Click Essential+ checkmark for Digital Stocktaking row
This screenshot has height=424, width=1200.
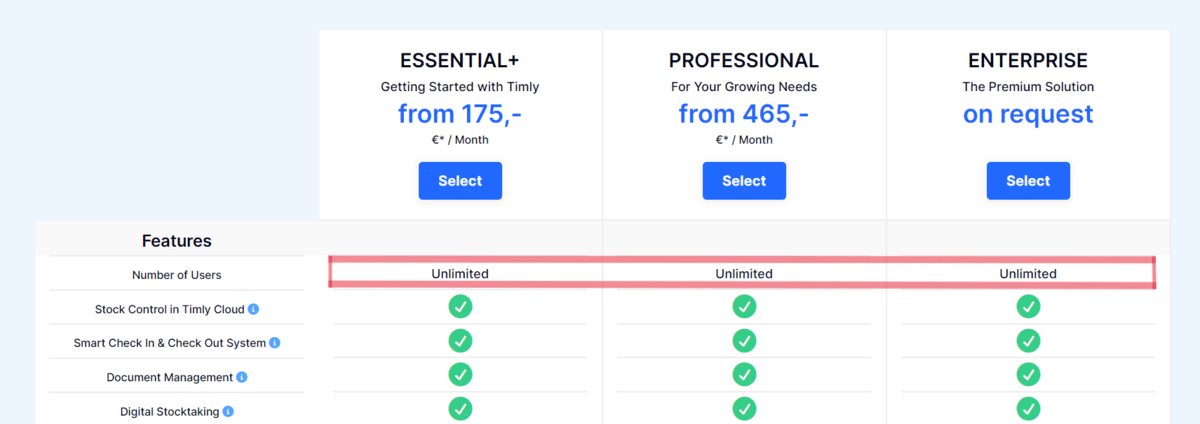tap(460, 409)
